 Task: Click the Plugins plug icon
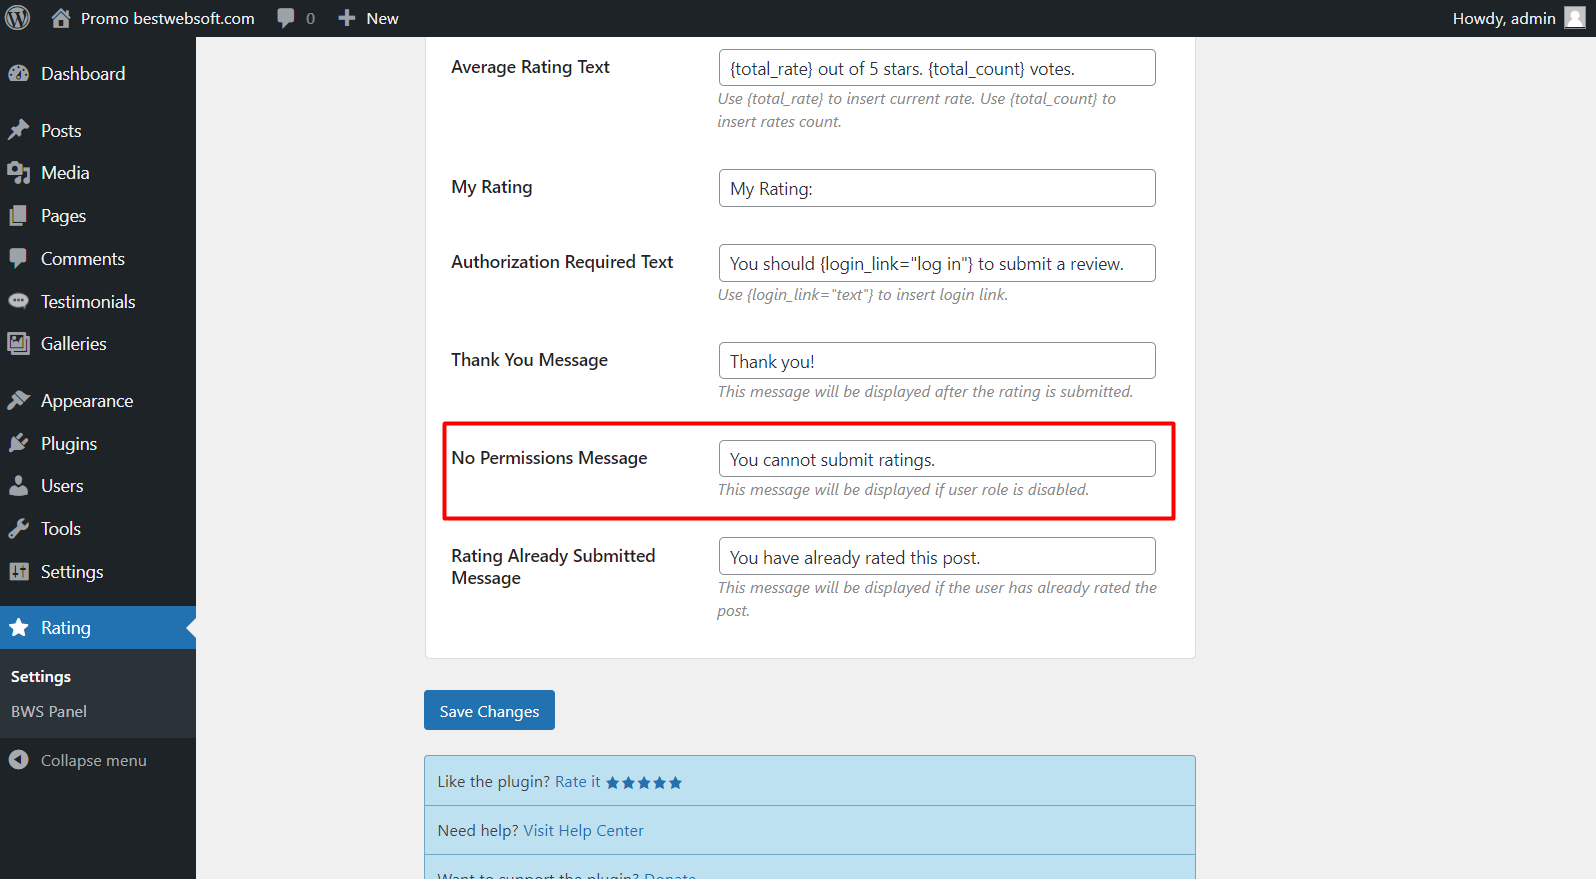coord(19,443)
